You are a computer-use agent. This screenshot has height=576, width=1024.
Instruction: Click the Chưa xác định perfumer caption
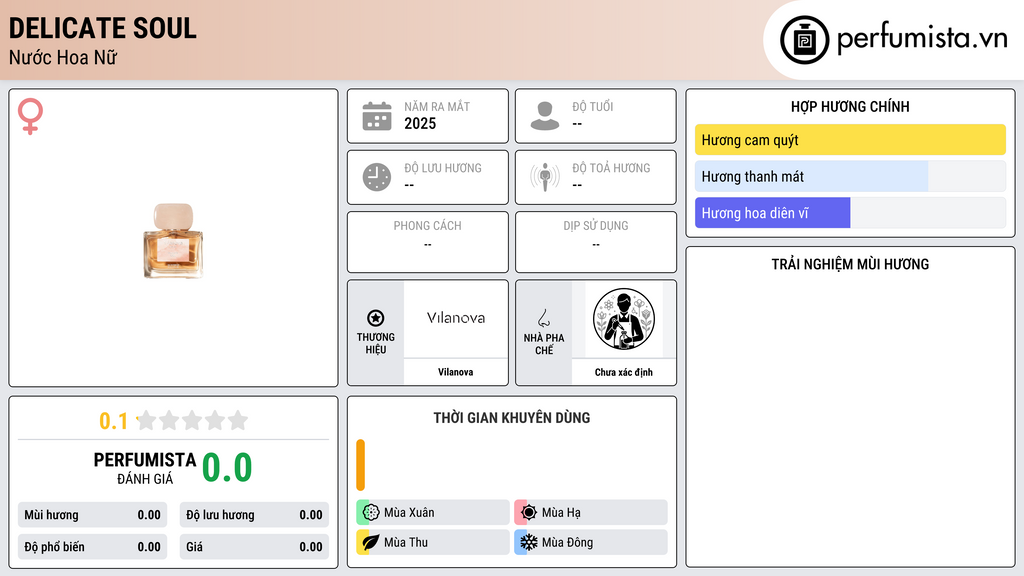pyautogui.click(x=624, y=372)
